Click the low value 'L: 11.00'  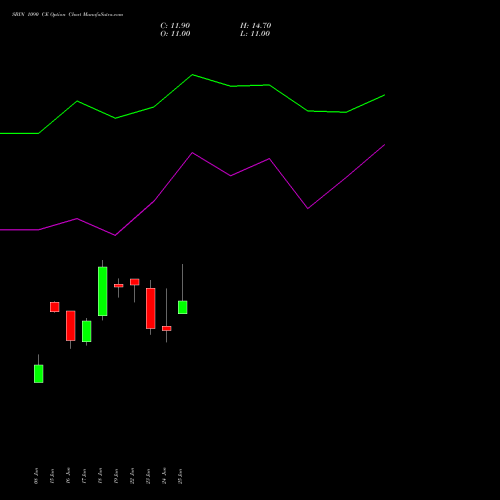tap(255, 34)
